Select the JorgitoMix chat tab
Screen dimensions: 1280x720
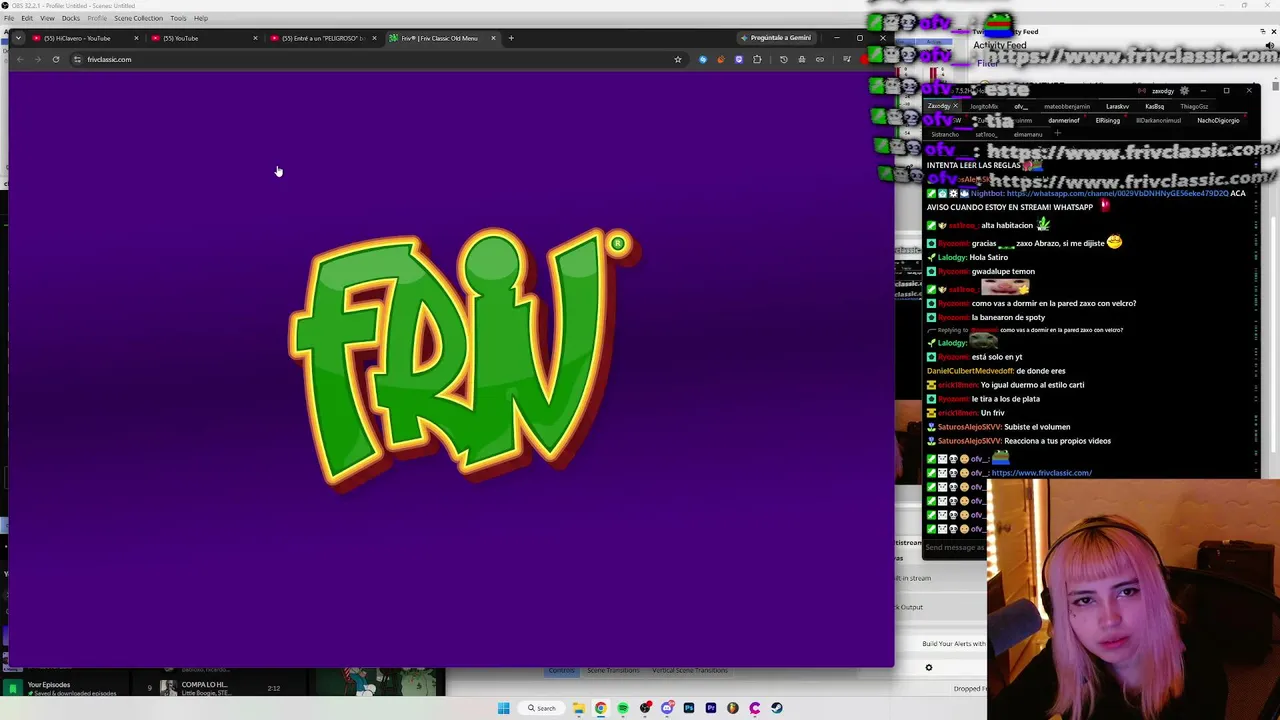click(984, 106)
